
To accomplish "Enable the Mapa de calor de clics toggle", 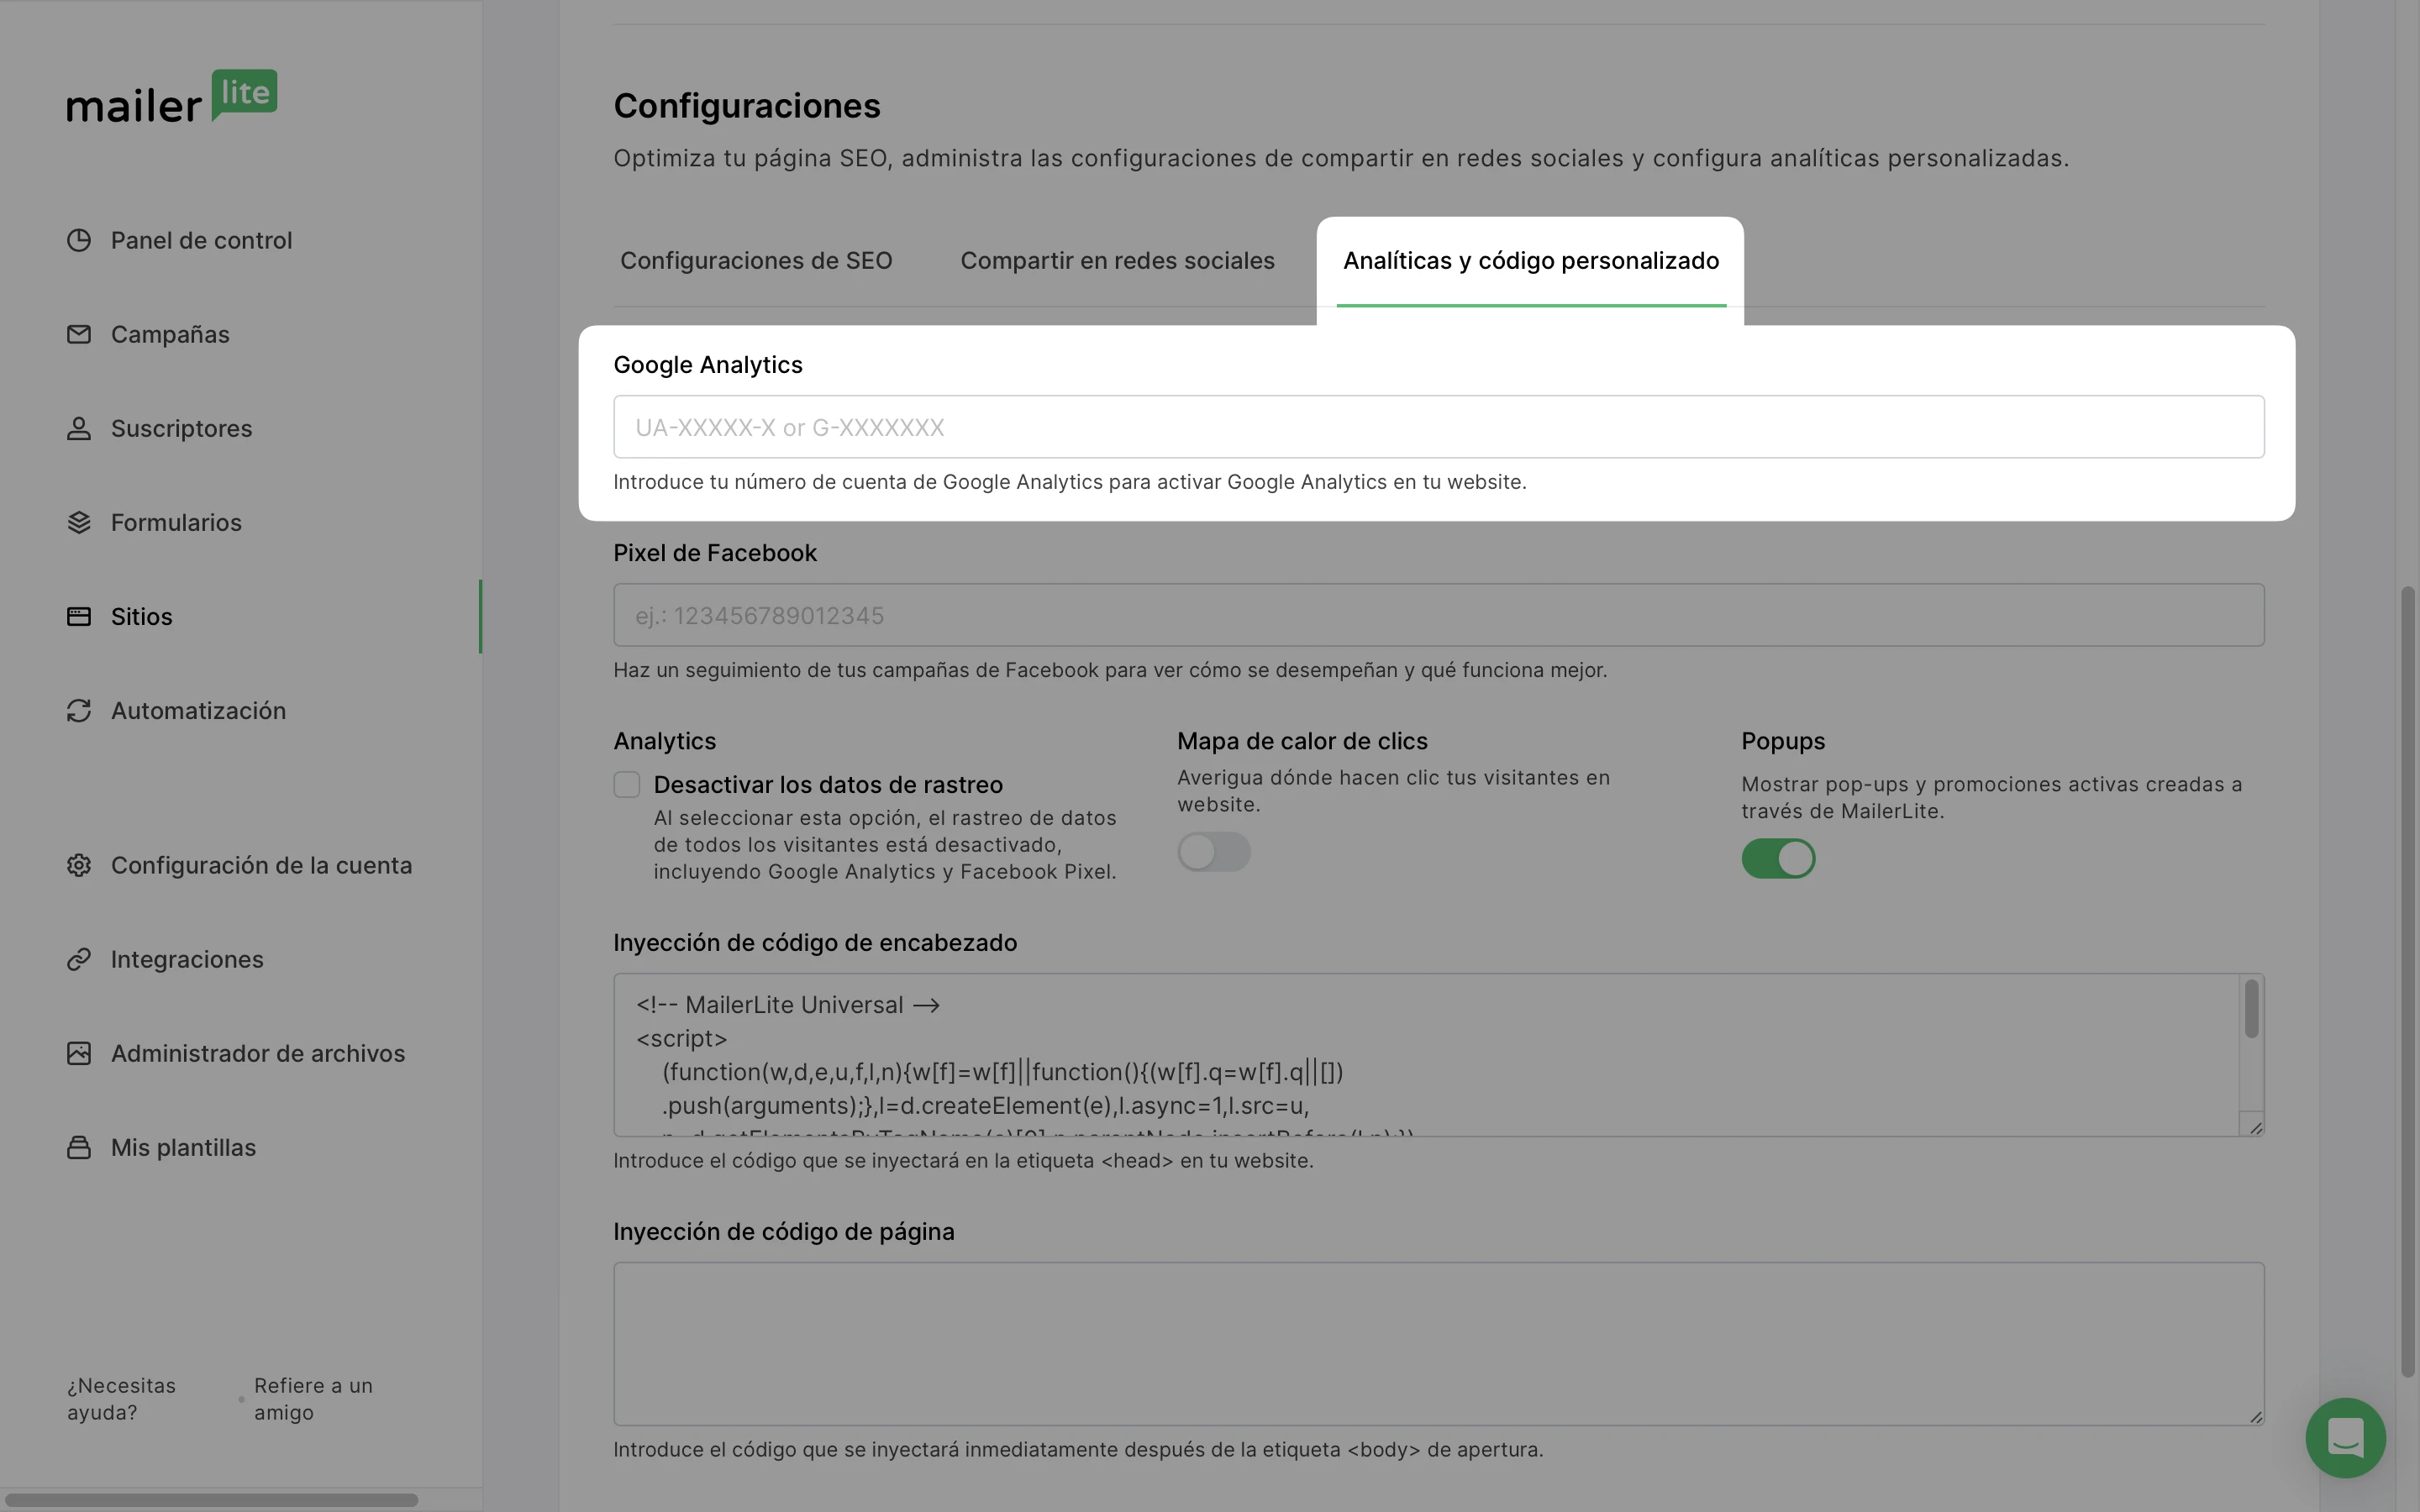I will coord(1213,852).
